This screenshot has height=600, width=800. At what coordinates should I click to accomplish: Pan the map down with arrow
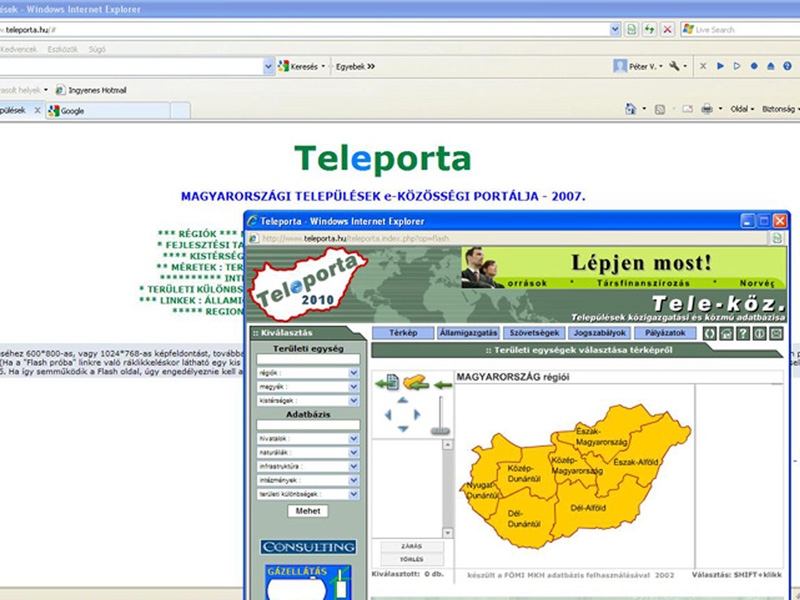(x=403, y=429)
